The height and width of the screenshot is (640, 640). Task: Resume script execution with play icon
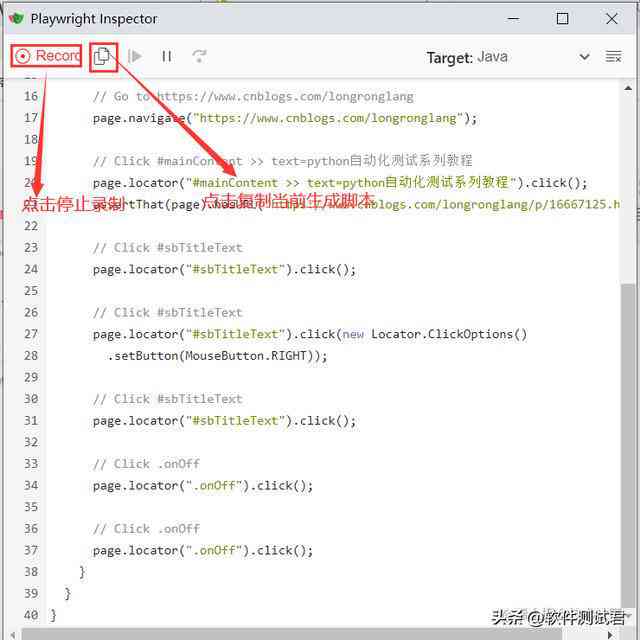(x=135, y=56)
